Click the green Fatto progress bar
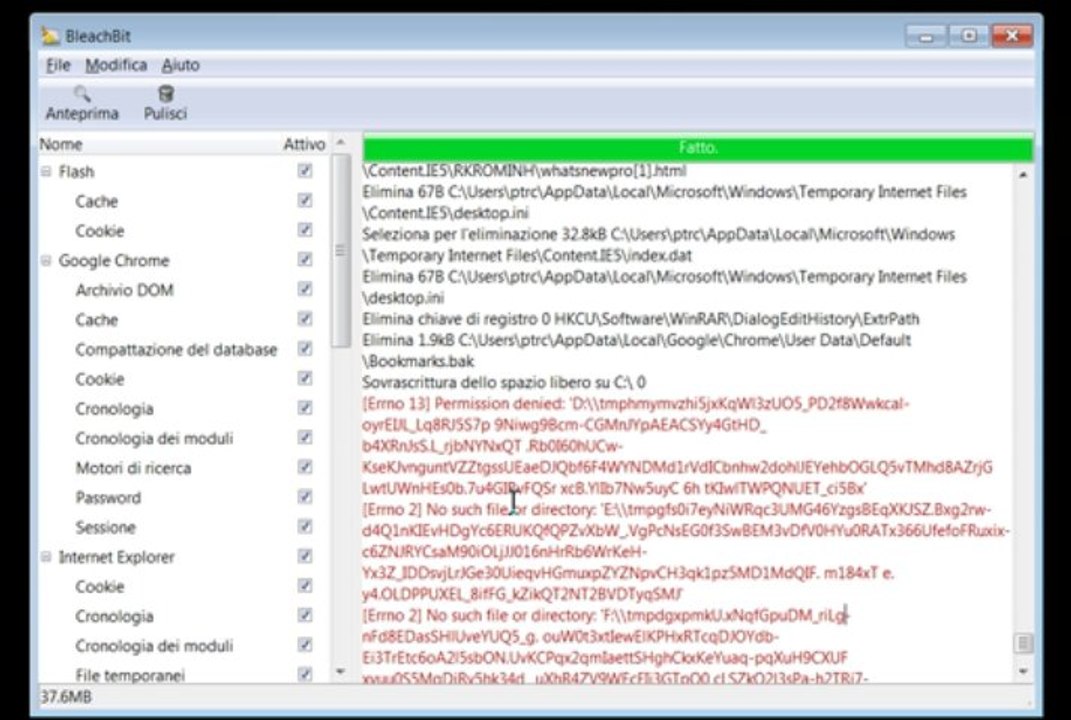The height and width of the screenshot is (720, 1071). [697, 148]
